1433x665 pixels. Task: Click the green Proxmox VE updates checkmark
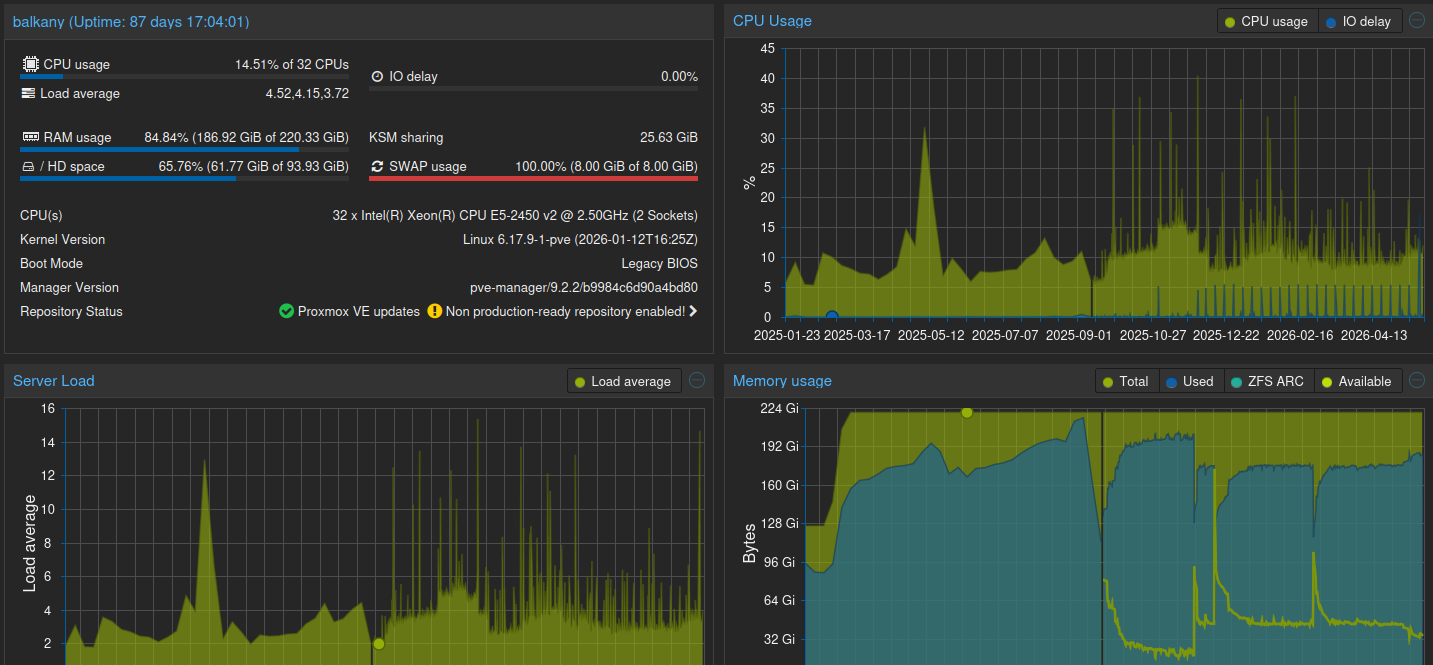pos(286,311)
